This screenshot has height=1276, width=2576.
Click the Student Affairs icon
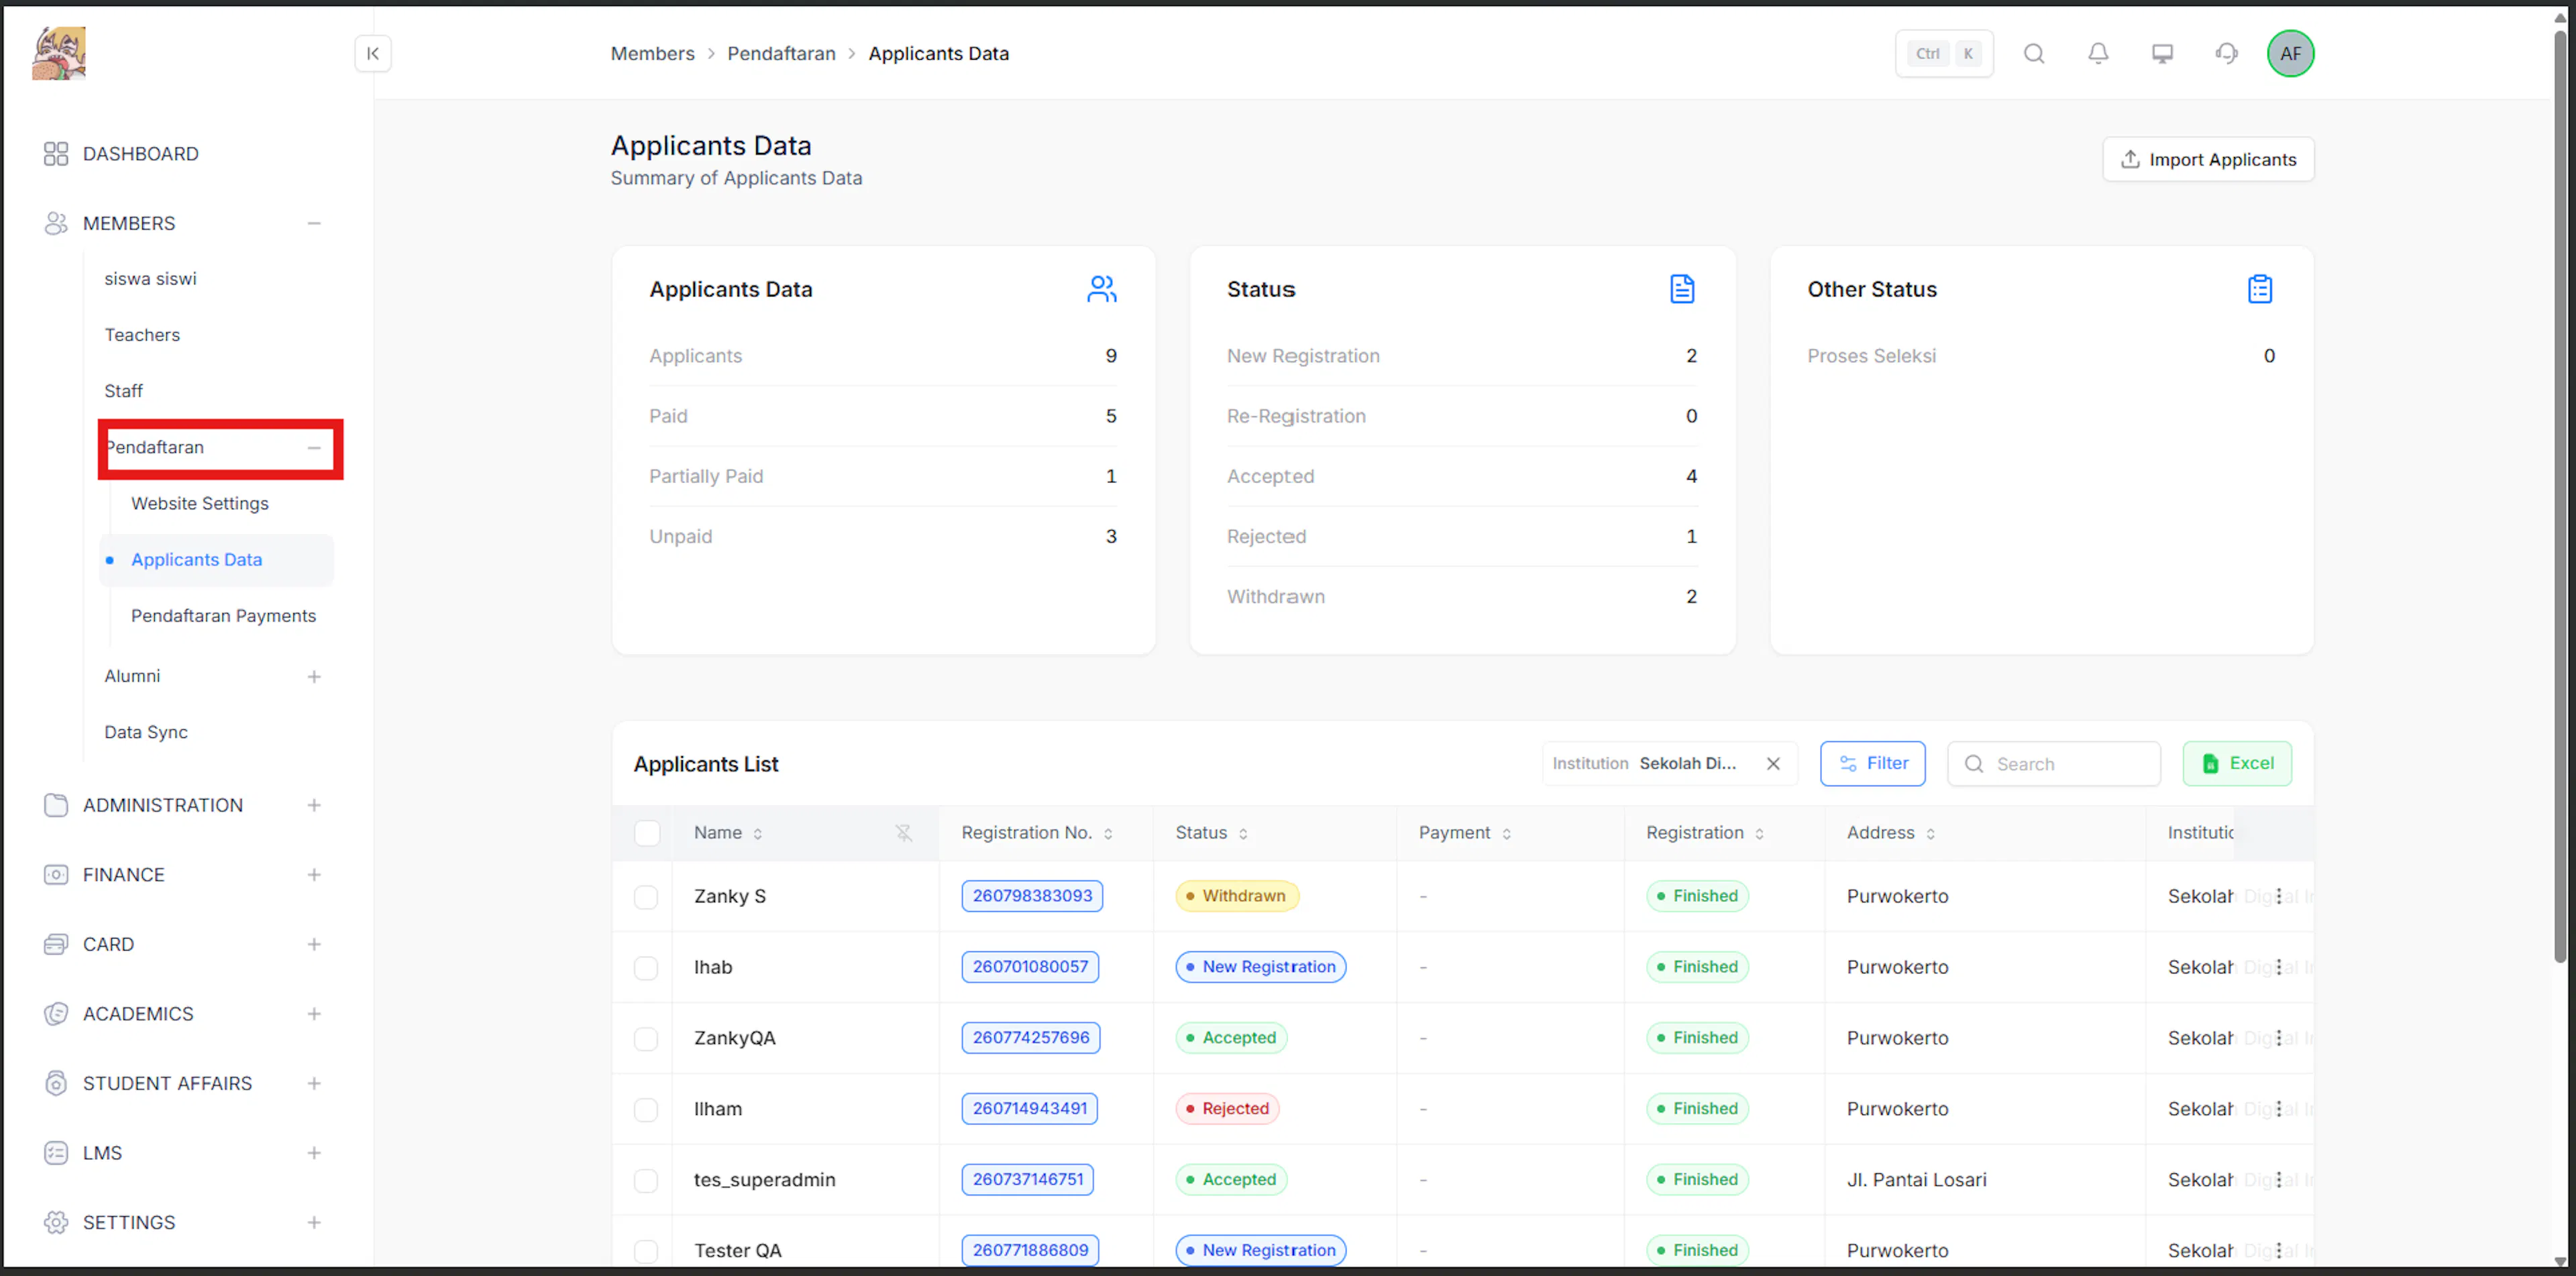point(56,1083)
